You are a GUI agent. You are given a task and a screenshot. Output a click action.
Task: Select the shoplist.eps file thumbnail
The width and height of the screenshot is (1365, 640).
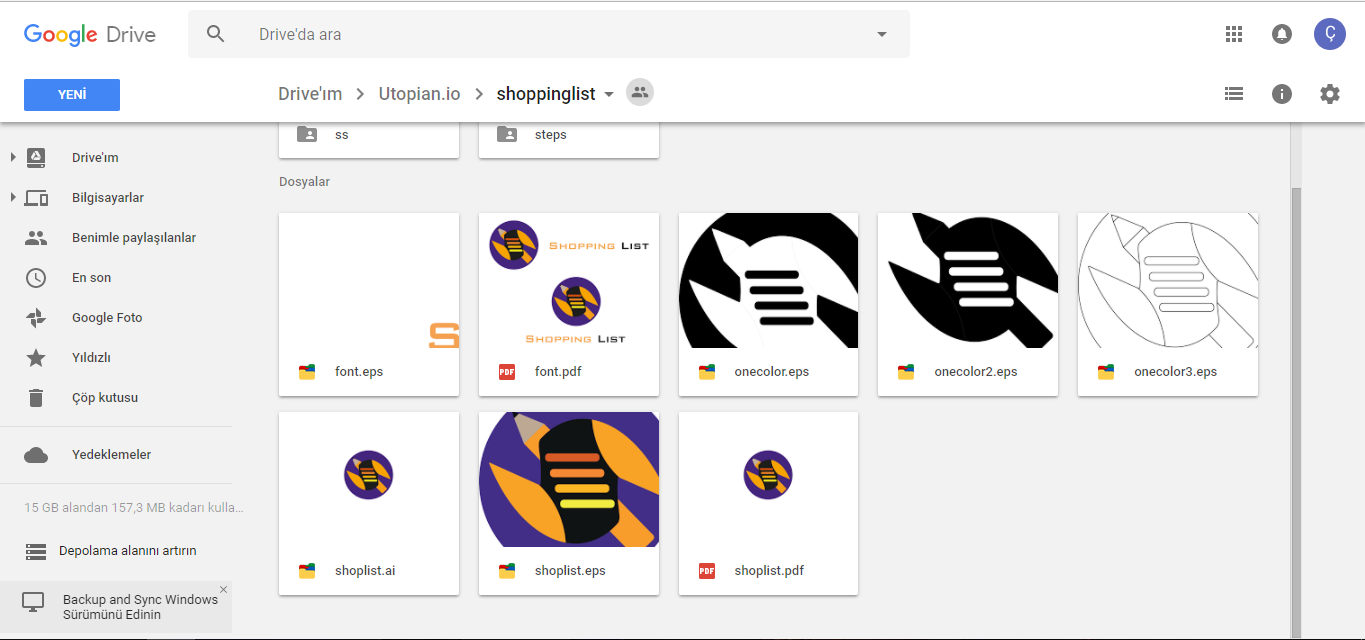click(569, 480)
